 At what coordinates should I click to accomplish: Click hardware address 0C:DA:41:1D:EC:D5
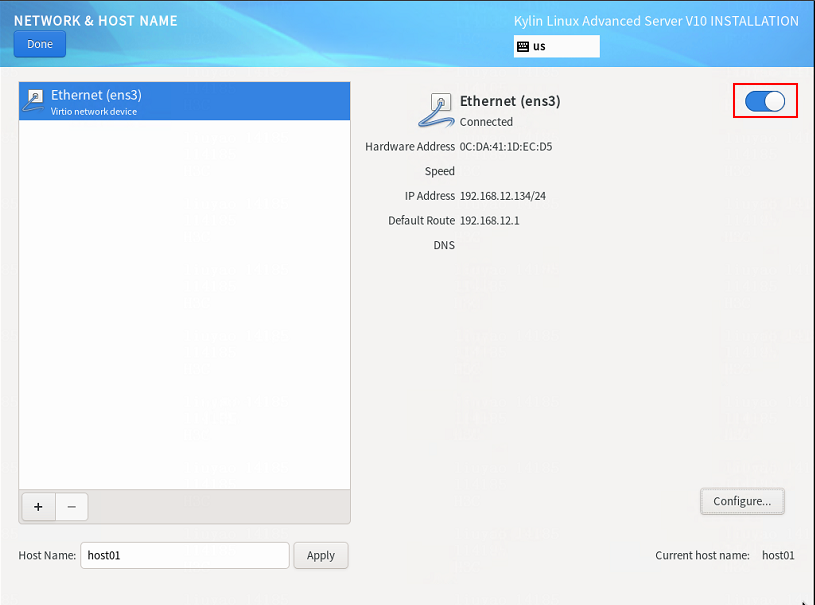click(506, 147)
